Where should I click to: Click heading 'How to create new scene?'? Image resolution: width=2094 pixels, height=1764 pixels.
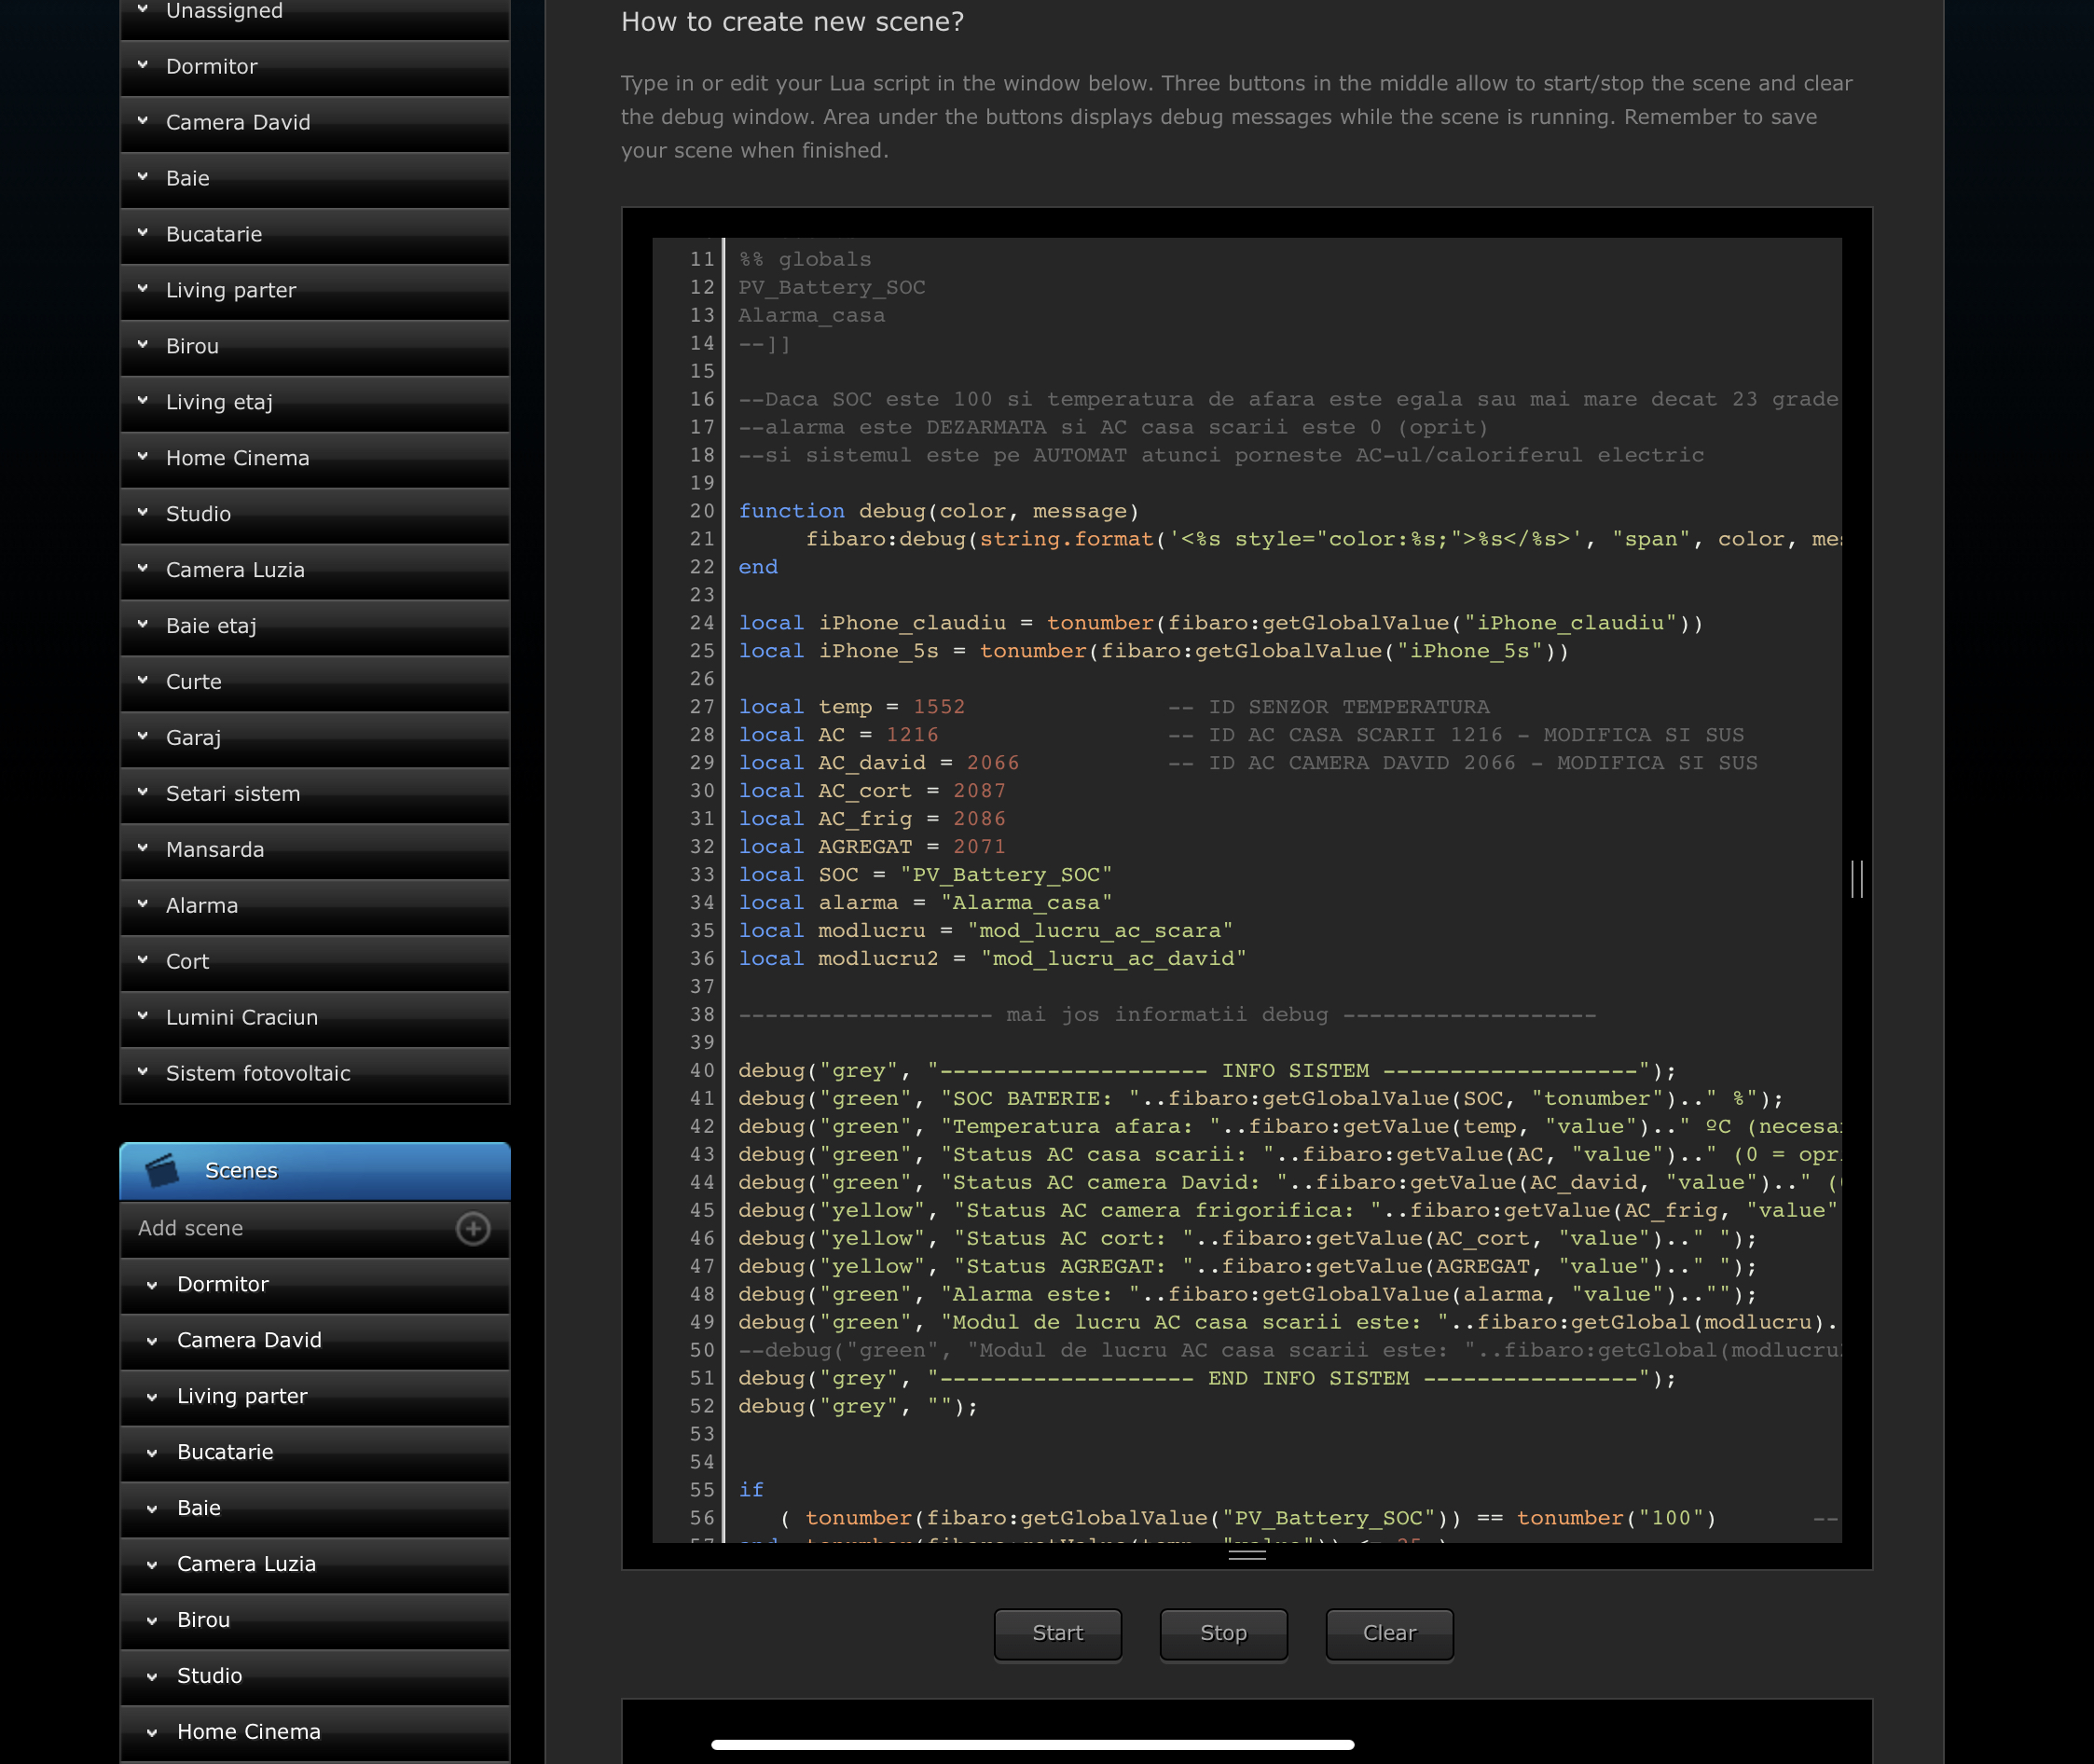[792, 21]
